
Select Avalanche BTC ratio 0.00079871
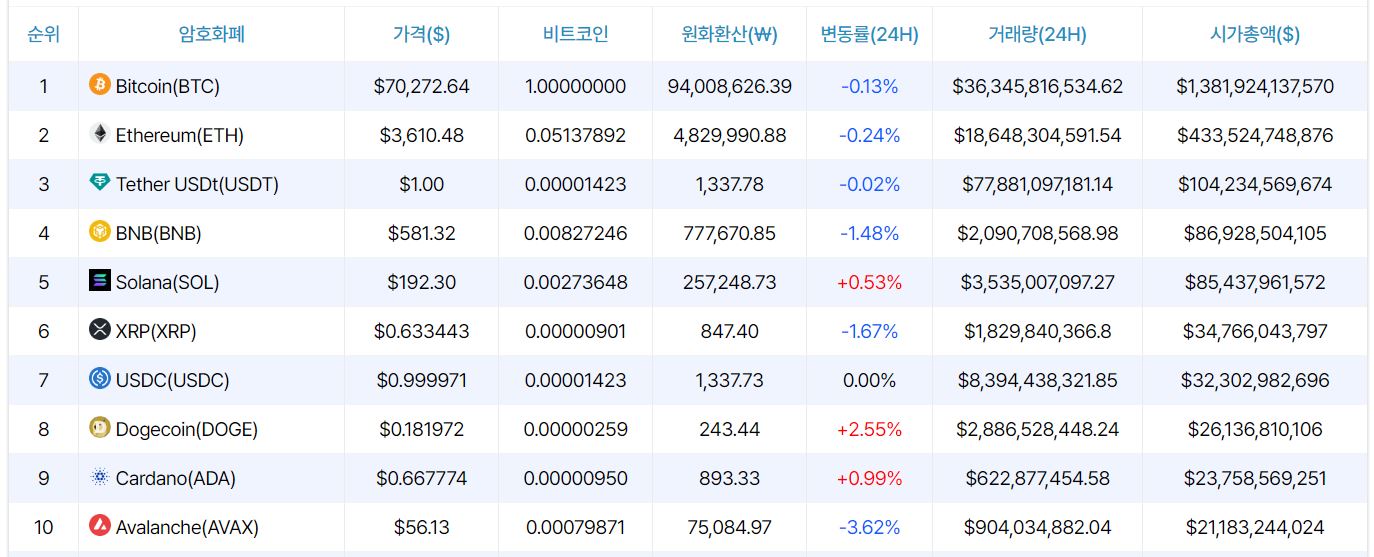tap(576, 527)
